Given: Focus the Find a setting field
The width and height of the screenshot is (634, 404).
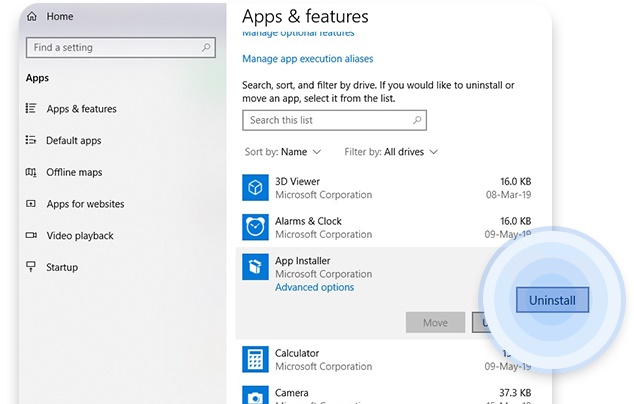Looking at the screenshot, I should pos(120,48).
